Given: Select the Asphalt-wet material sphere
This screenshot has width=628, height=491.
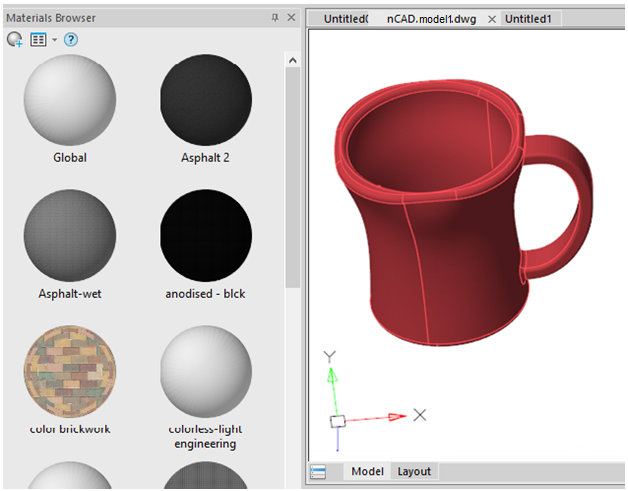Looking at the screenshot, I should click(70, 235).
